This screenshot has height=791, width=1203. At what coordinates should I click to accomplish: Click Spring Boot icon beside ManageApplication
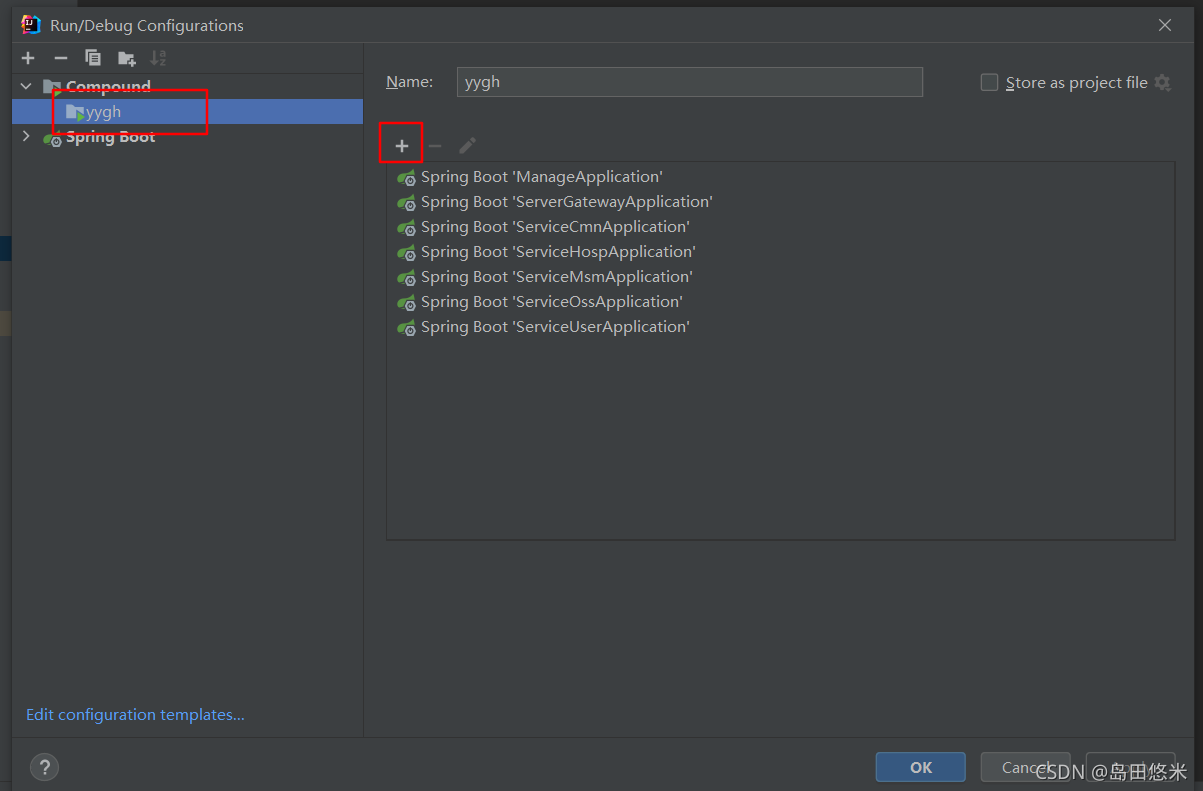tap(406, 178)
